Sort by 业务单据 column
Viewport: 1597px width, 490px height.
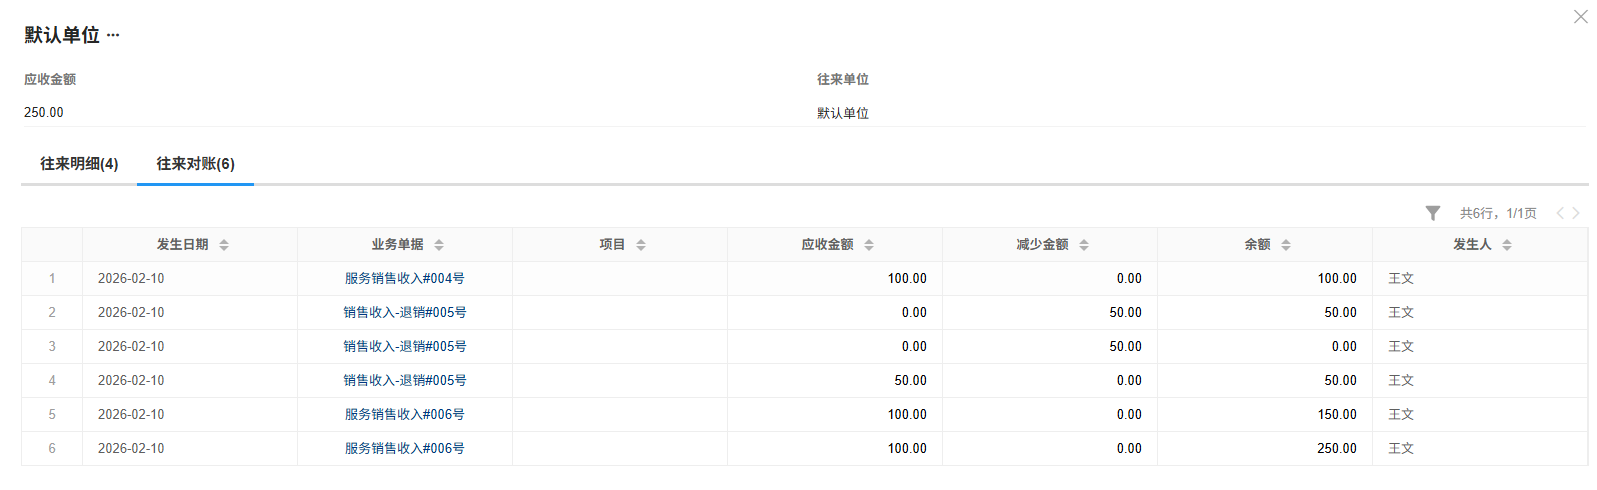pyautogui.click(x=439, y=245)
